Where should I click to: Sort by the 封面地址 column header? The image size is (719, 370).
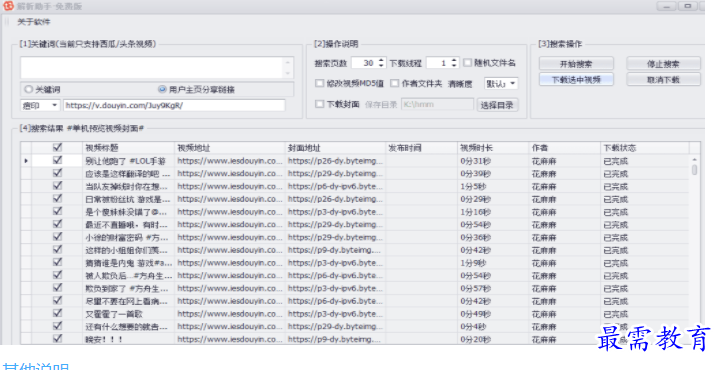335,148
